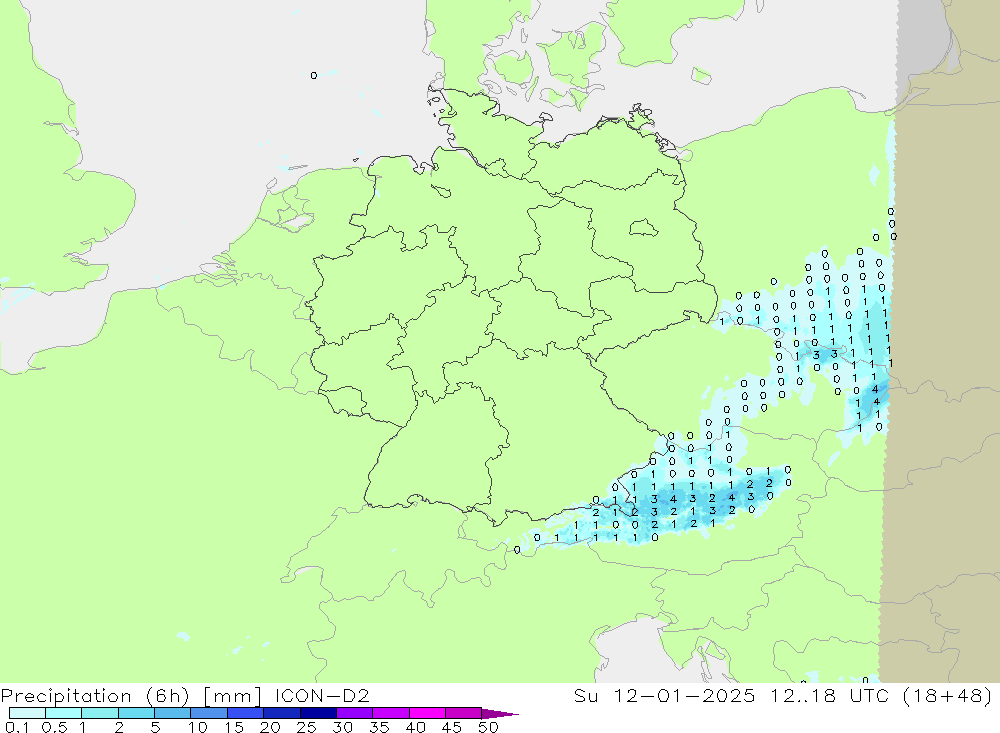The width and height of the screenshot is (1000, 733).
Task: Select the legend swatch between 45 and 50
Action: (464, 713)
